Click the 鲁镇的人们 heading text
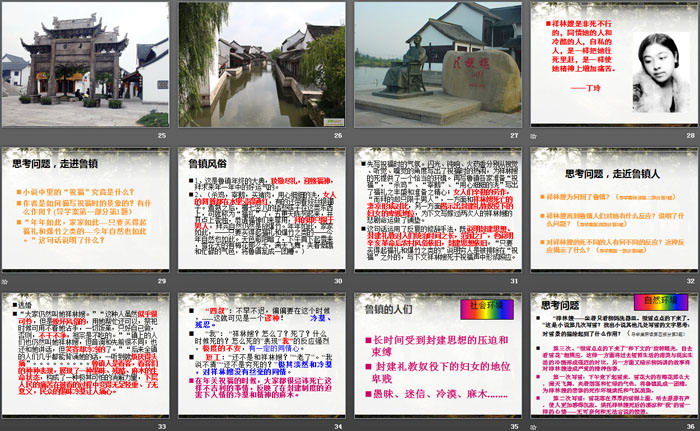The width and height of the screenshot is (700, 431). [390, 309]
